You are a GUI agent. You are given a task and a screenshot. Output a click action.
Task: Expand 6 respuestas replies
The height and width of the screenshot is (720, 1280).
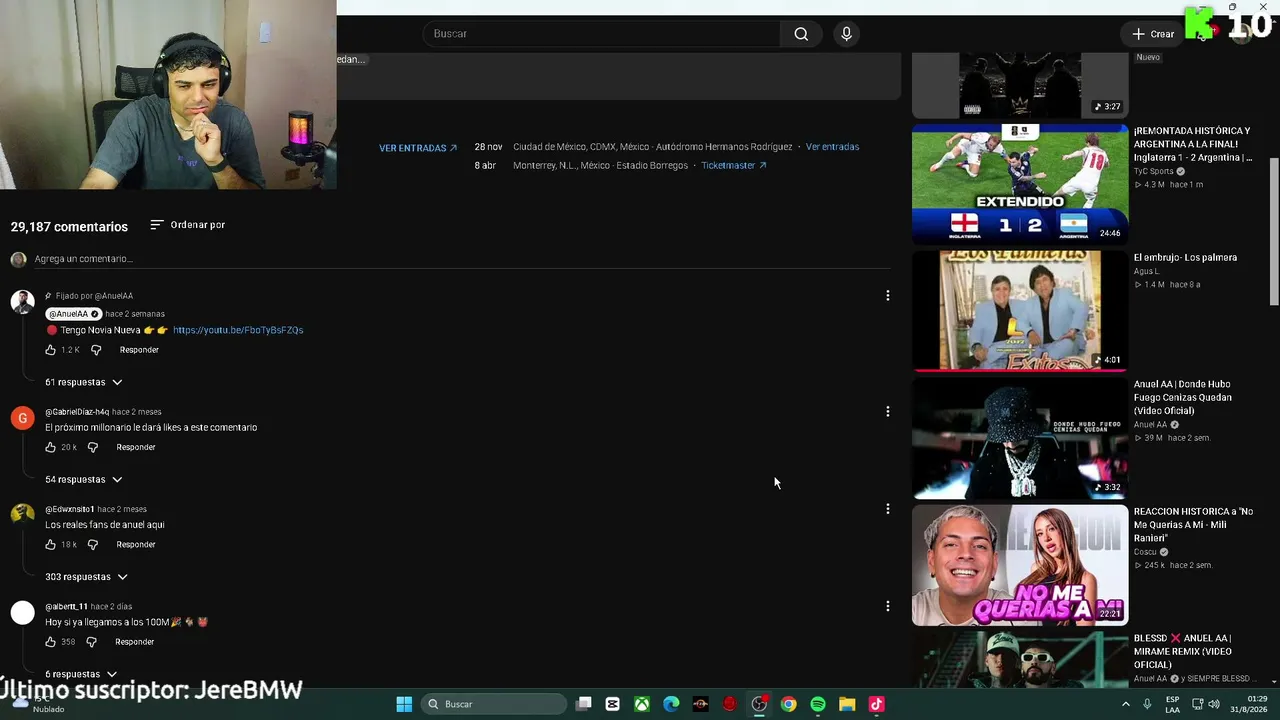81,674
